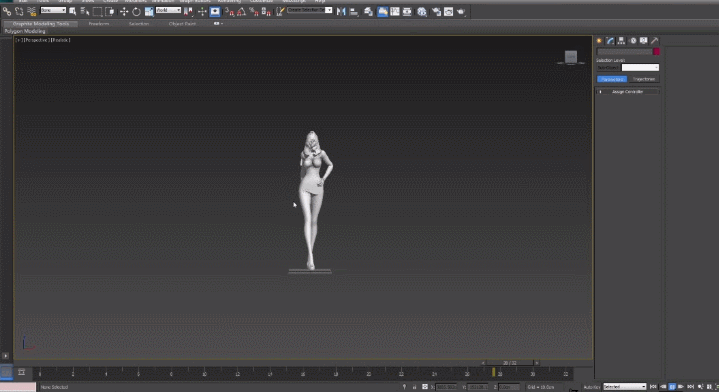
Task: Click the Align tool icon
Action: point(354,11)
